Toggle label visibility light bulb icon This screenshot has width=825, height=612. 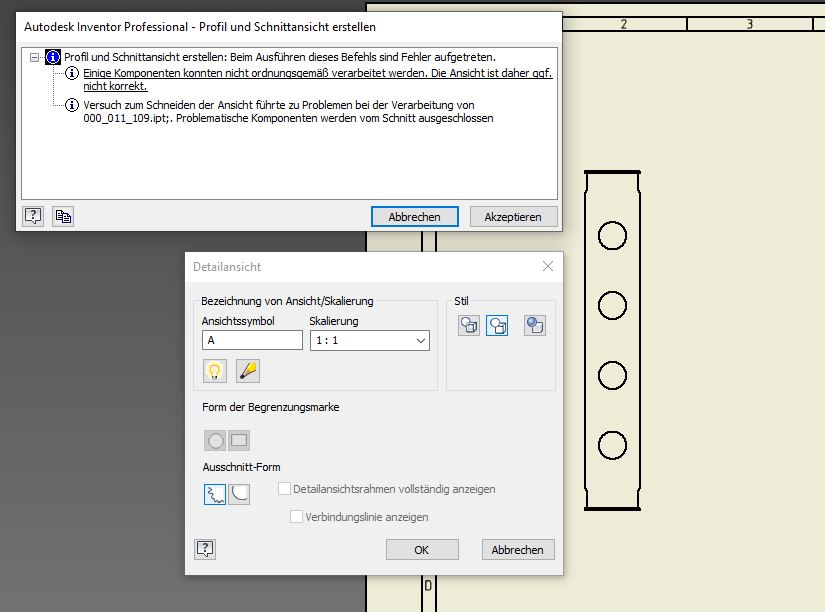coord(215,370)
